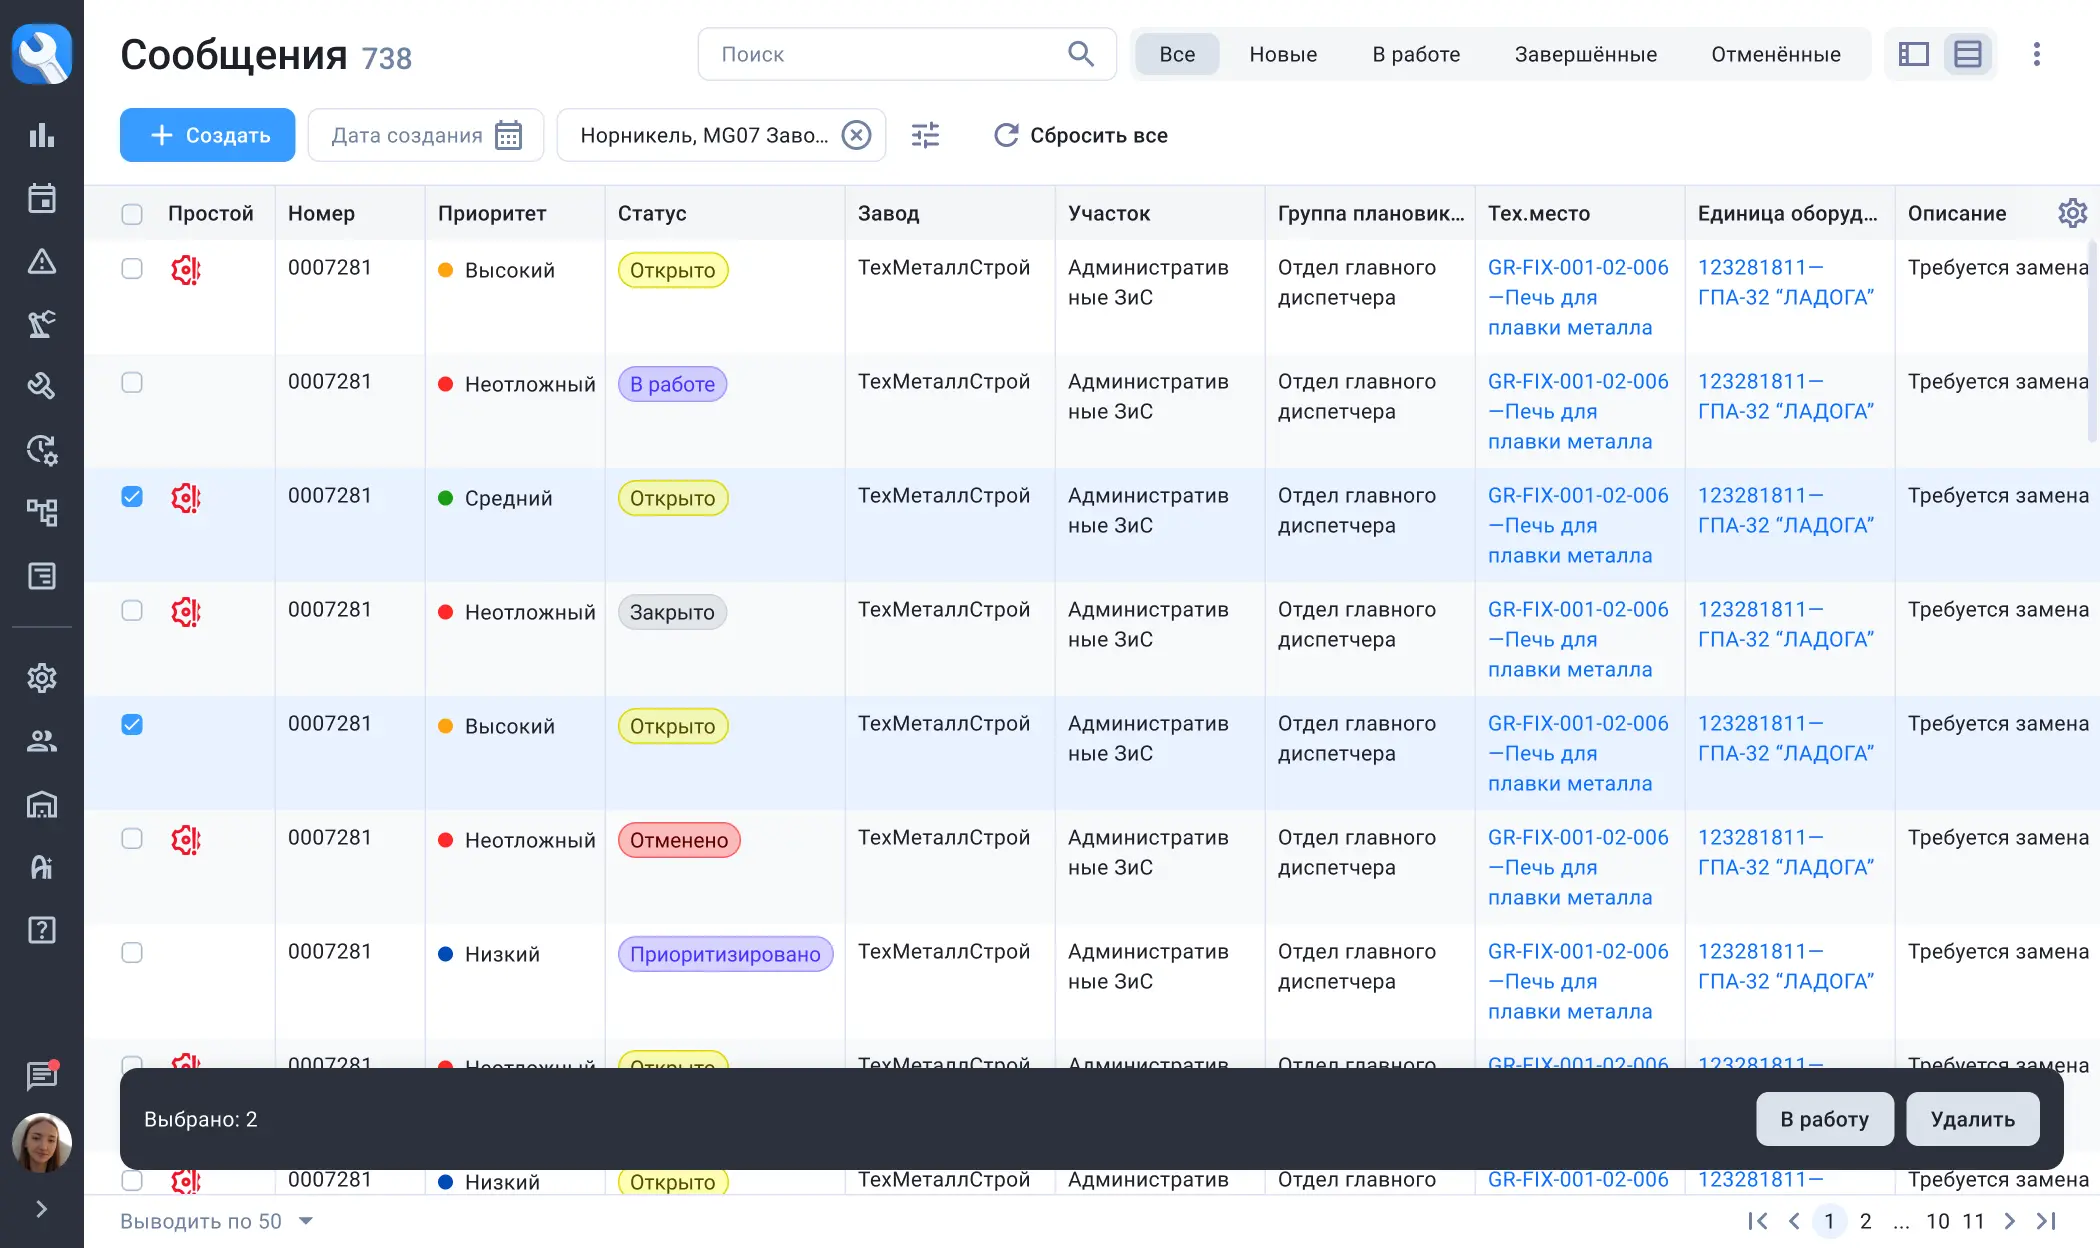Open table column settings gear icon
Screen dimensions: 2100x1248
coord(2072,213)
